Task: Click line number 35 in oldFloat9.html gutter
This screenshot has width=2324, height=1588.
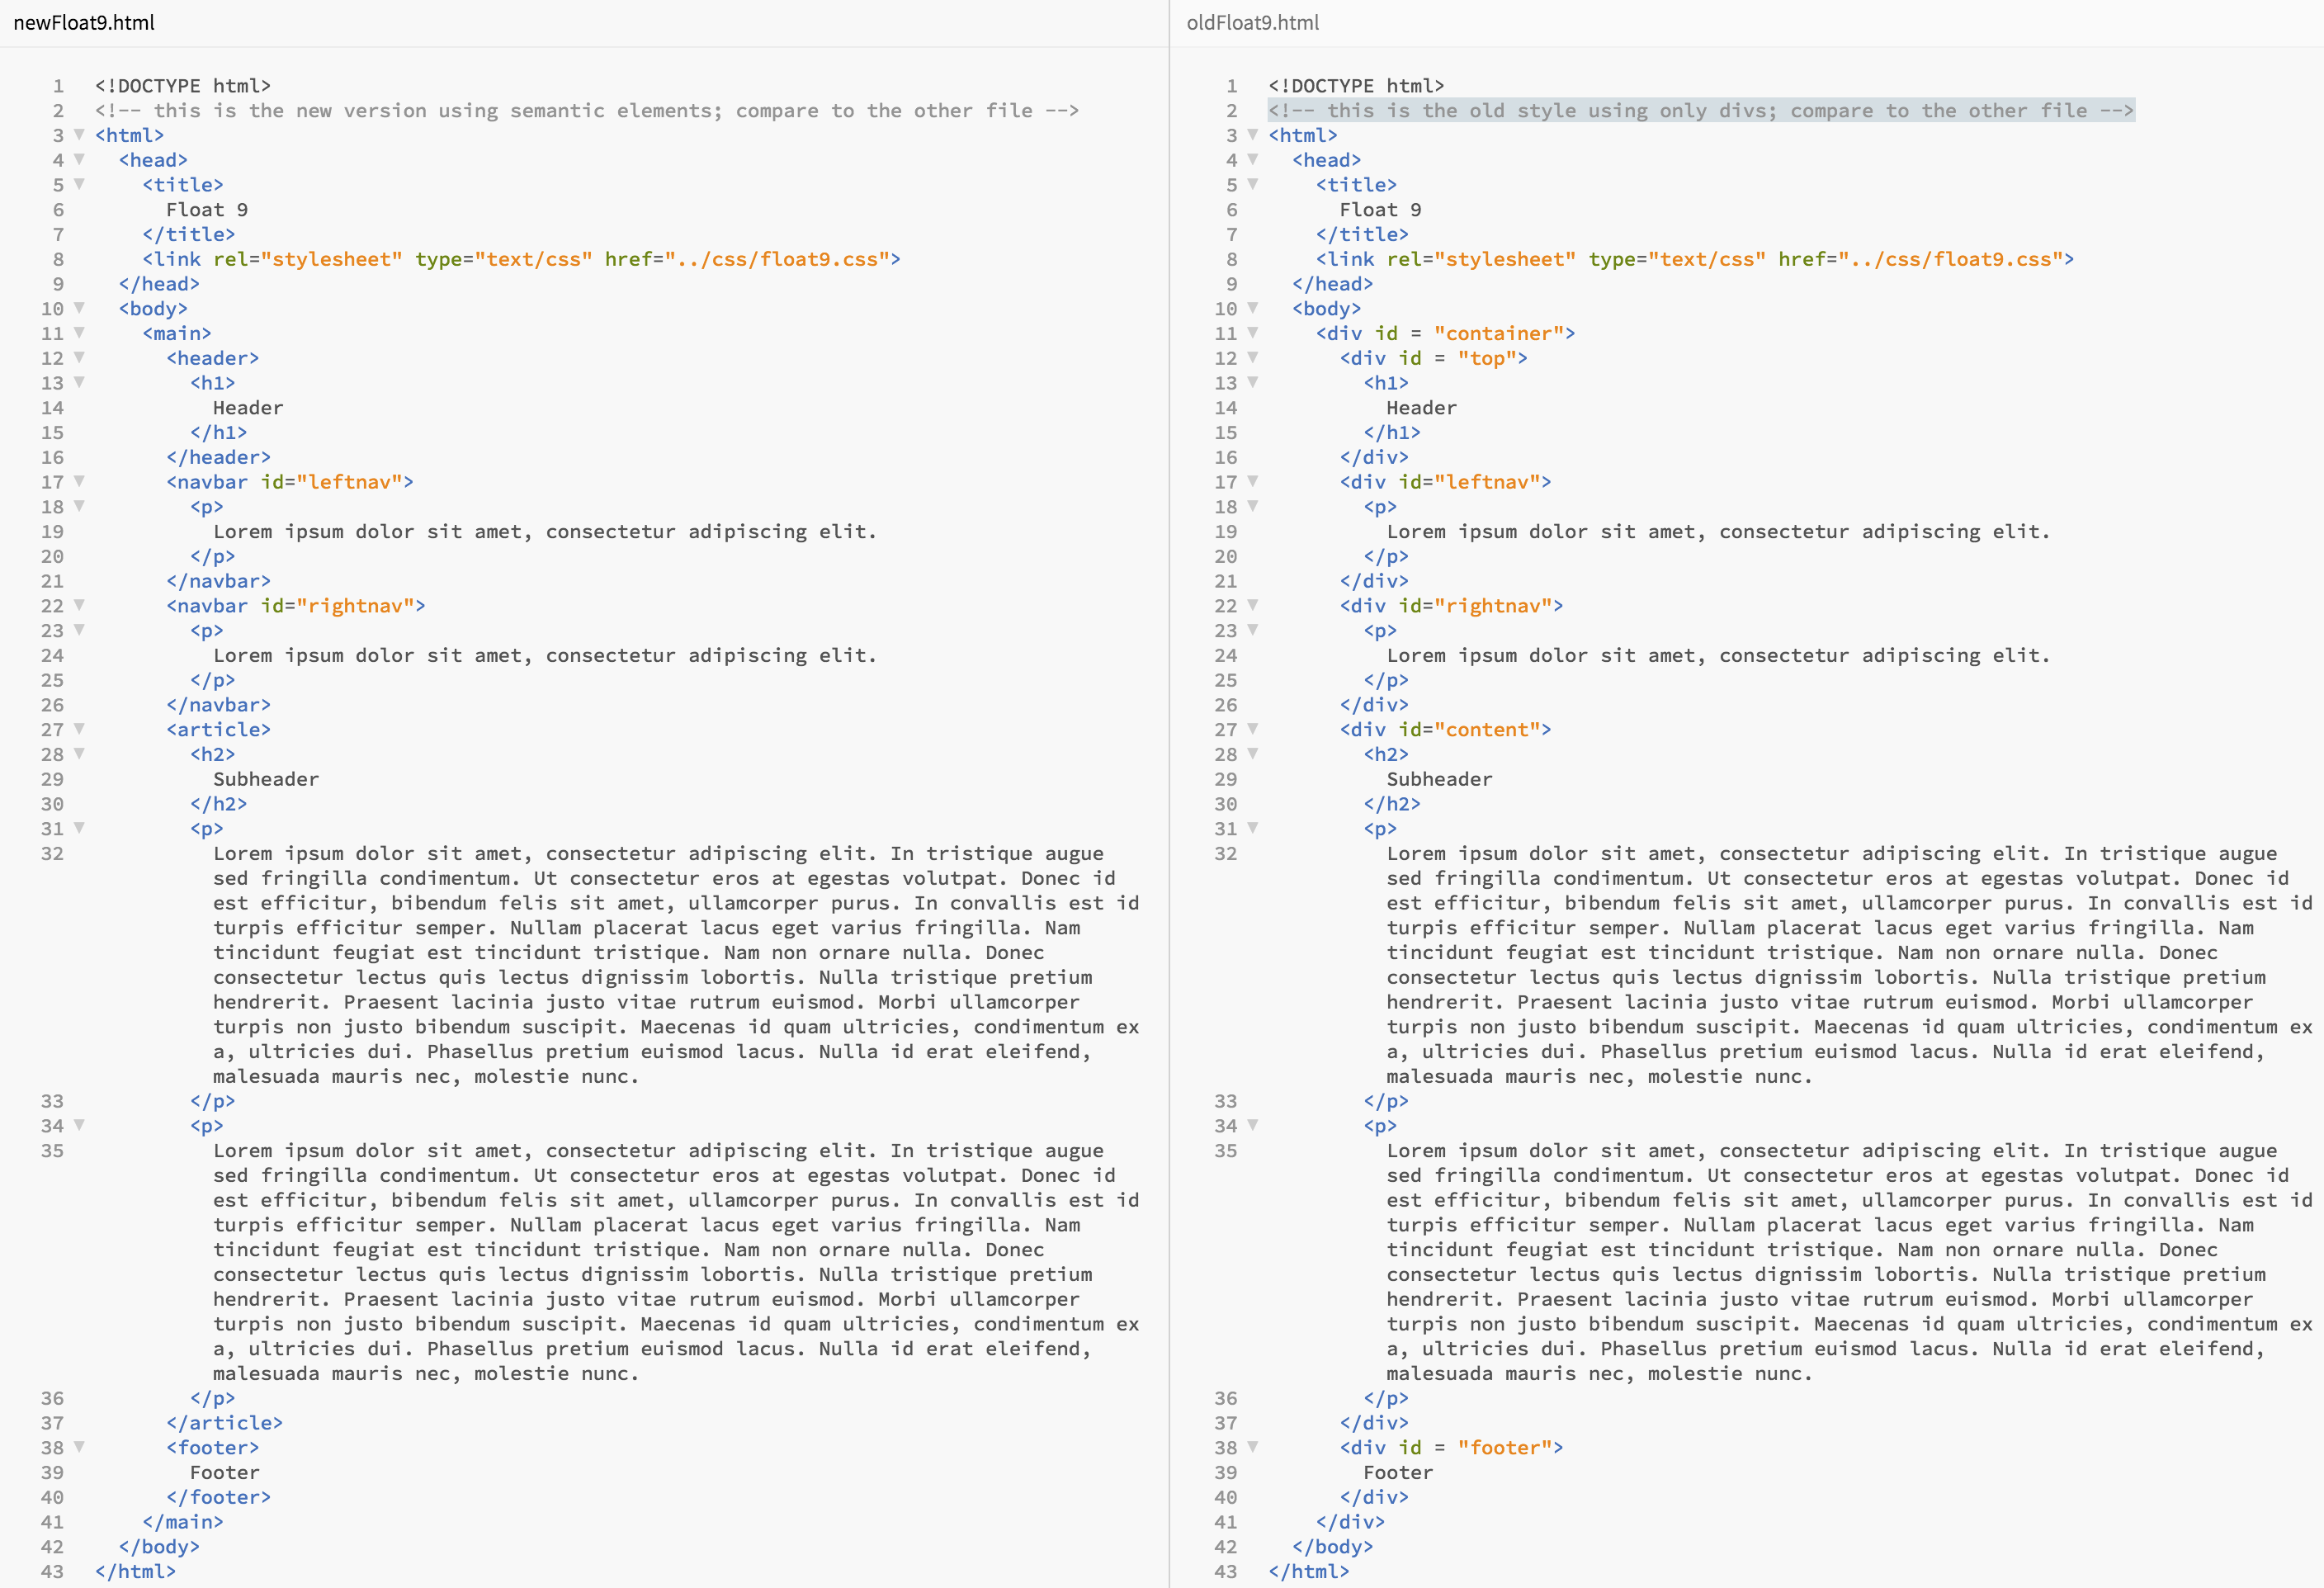Action: [x=1226, y=1150]
